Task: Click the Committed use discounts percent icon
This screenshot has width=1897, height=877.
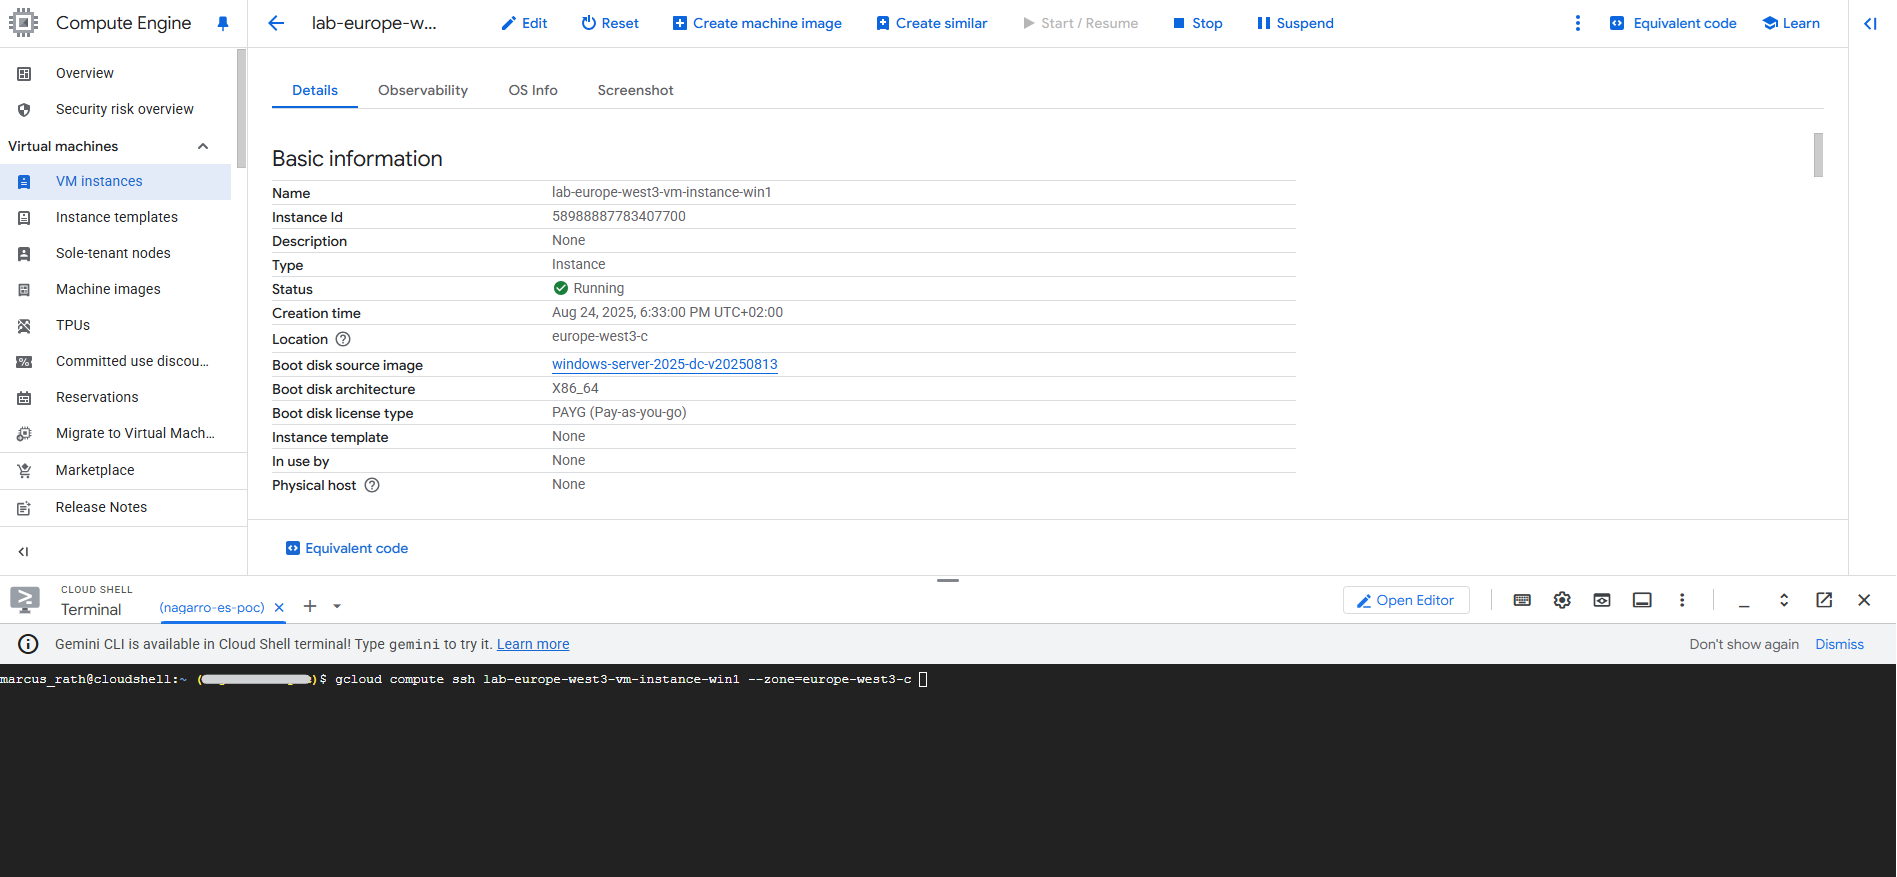Action: (x=24, y=361)
